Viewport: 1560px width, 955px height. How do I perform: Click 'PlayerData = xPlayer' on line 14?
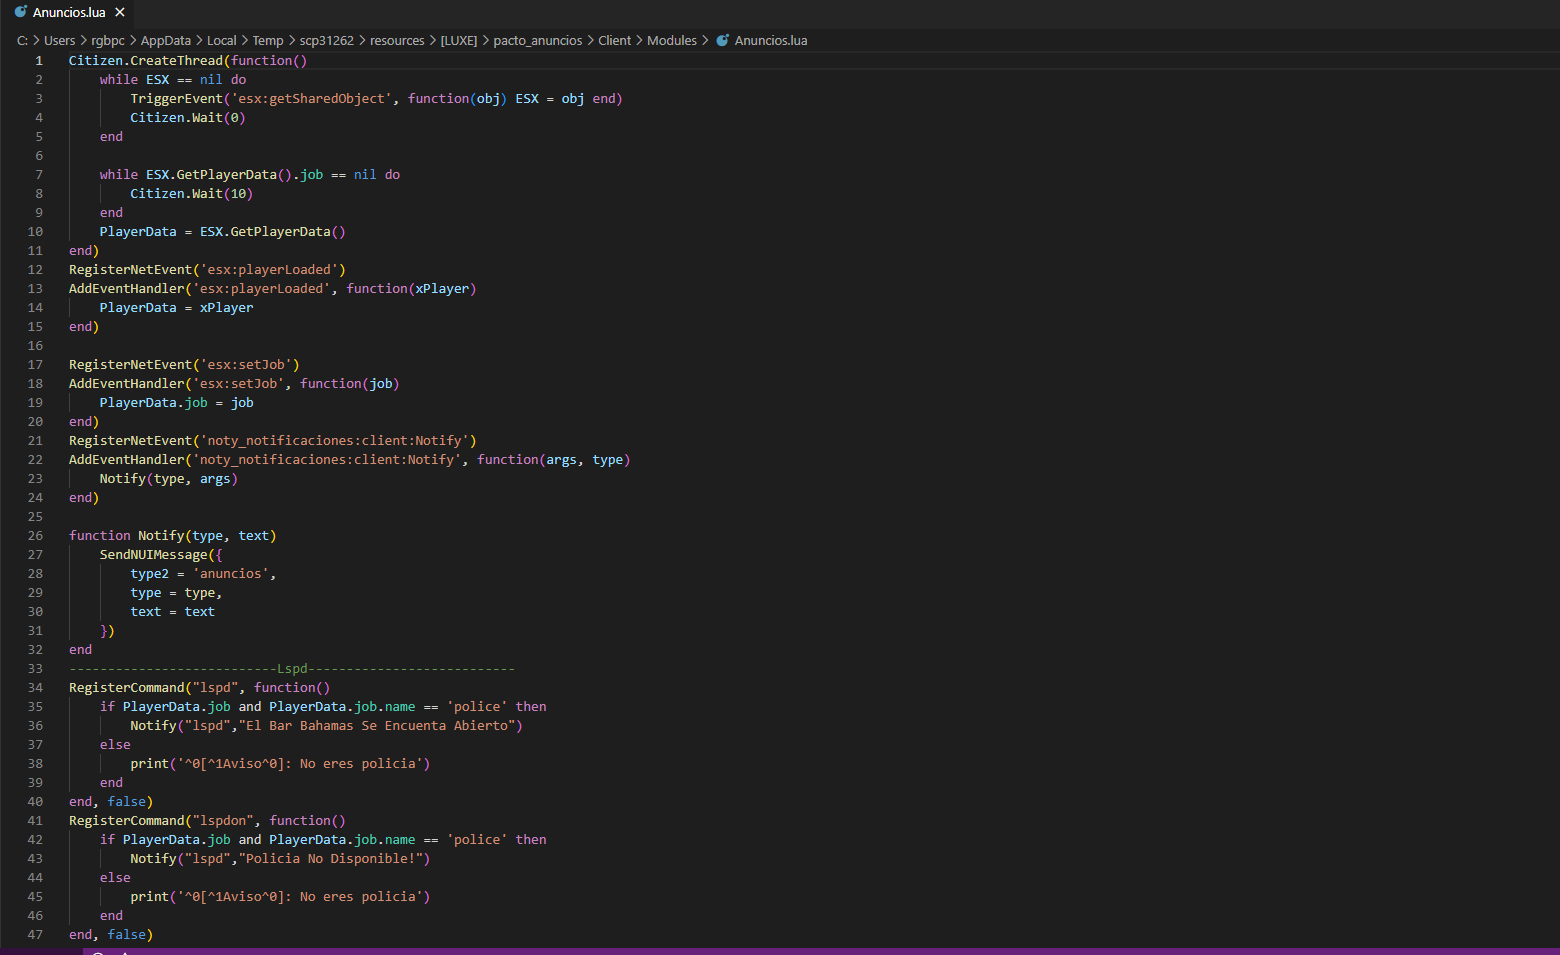click(176, 307)
